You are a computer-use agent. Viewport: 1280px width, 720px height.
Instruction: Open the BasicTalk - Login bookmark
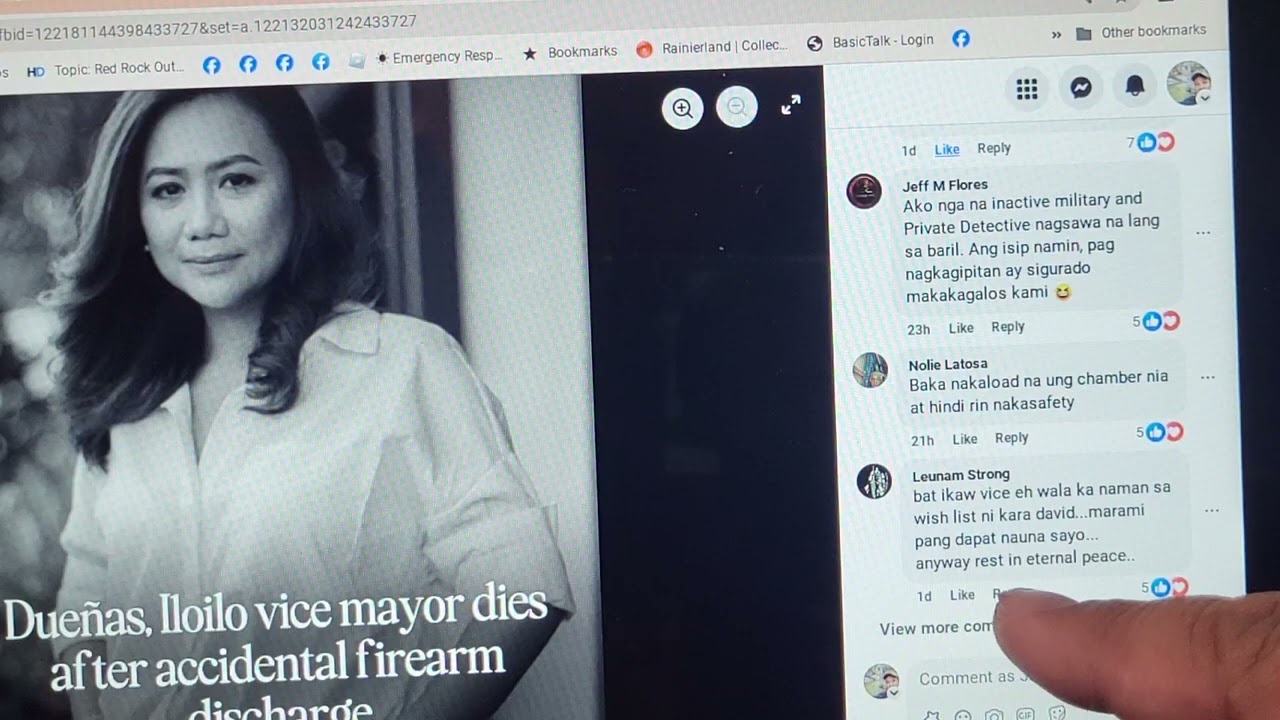[871, 41]
